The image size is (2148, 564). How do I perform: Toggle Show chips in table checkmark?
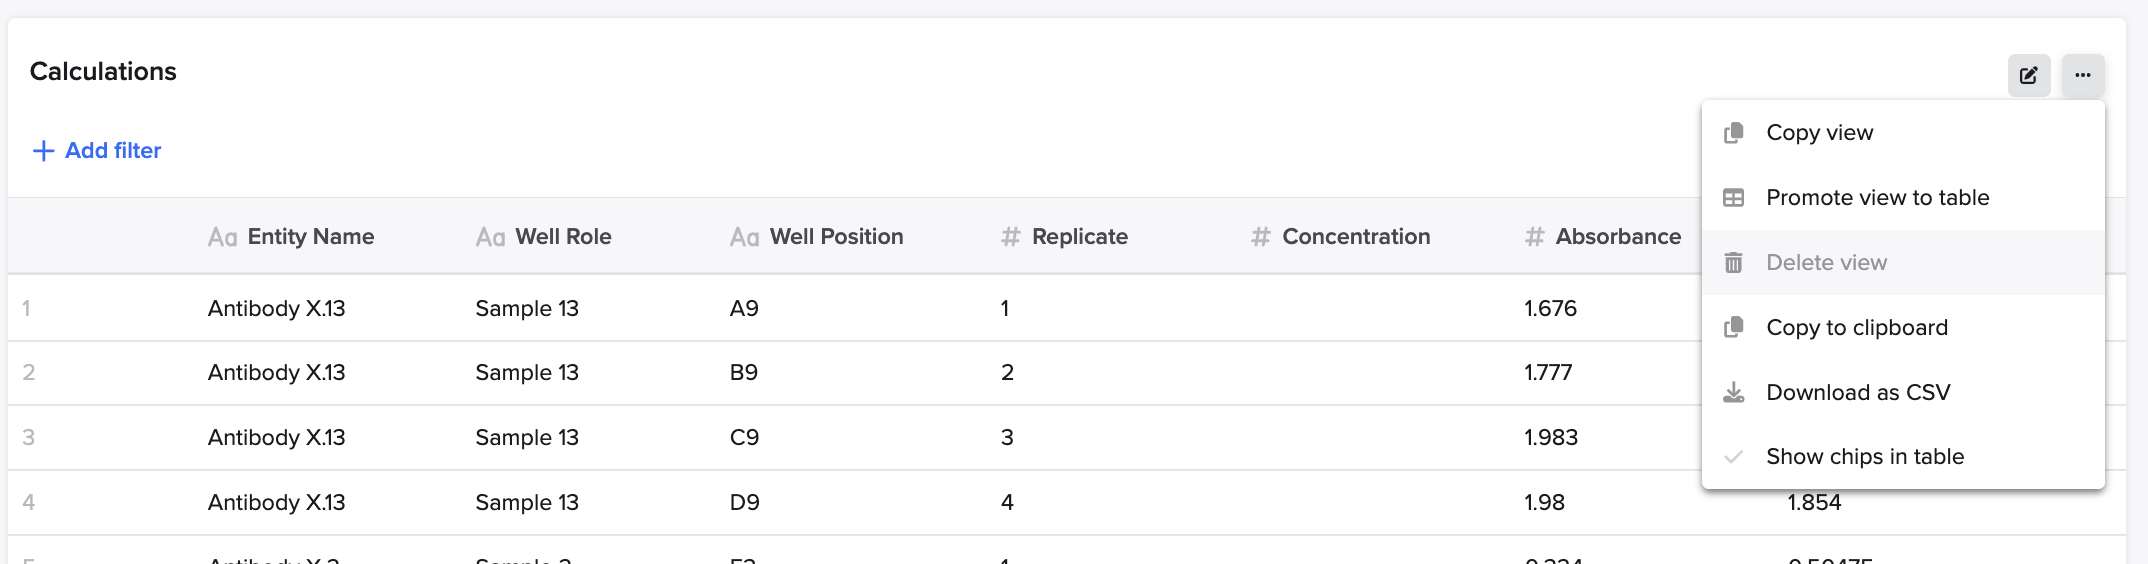(1734, 457)
